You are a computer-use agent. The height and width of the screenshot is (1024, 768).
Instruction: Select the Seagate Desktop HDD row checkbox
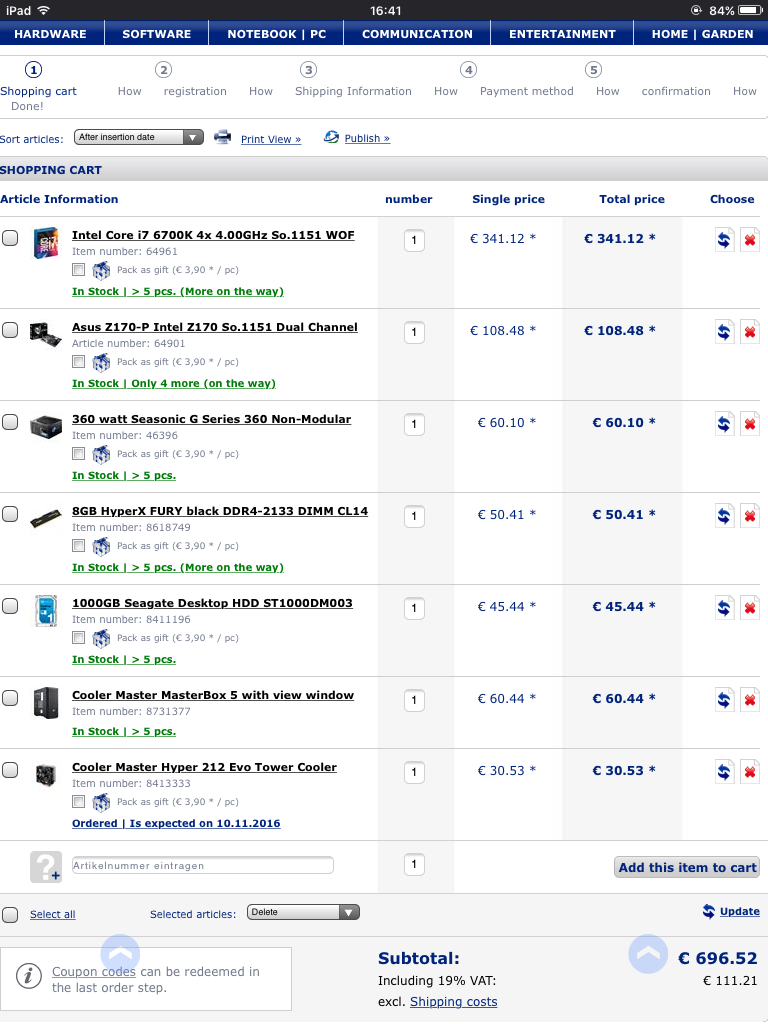tap(10, 606)
